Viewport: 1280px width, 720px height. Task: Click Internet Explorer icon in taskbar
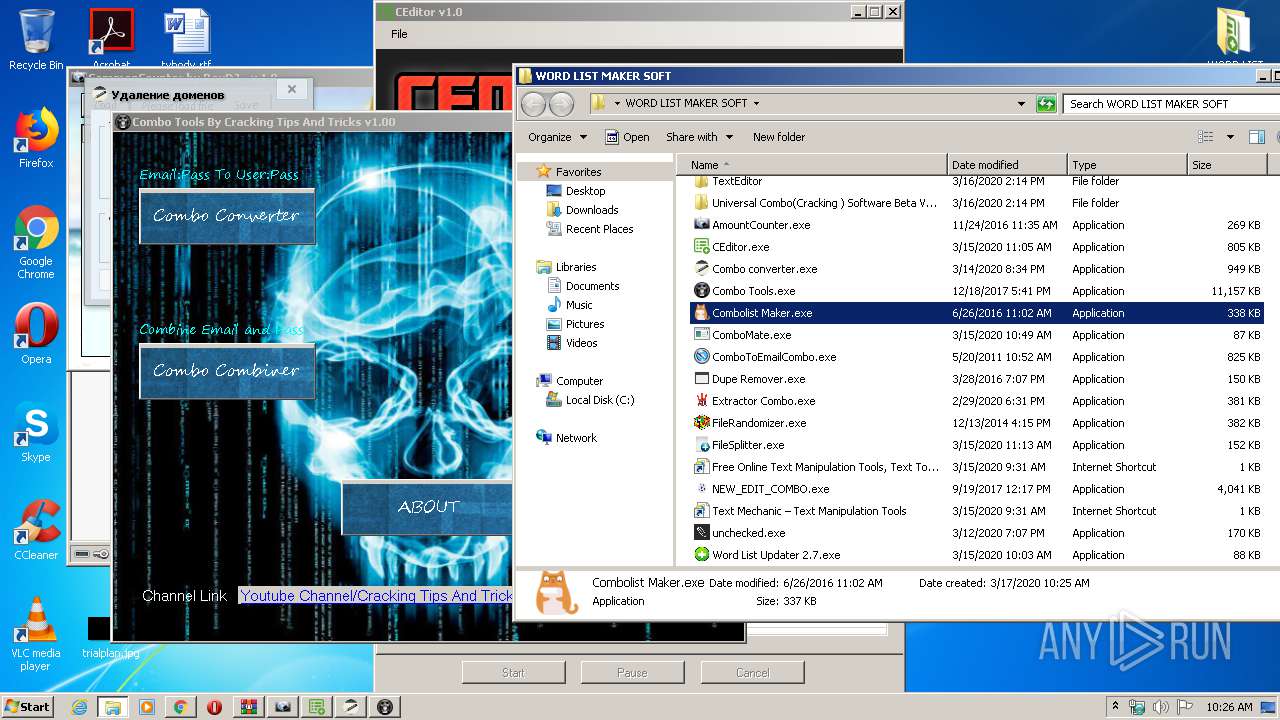tap(79, 707)
